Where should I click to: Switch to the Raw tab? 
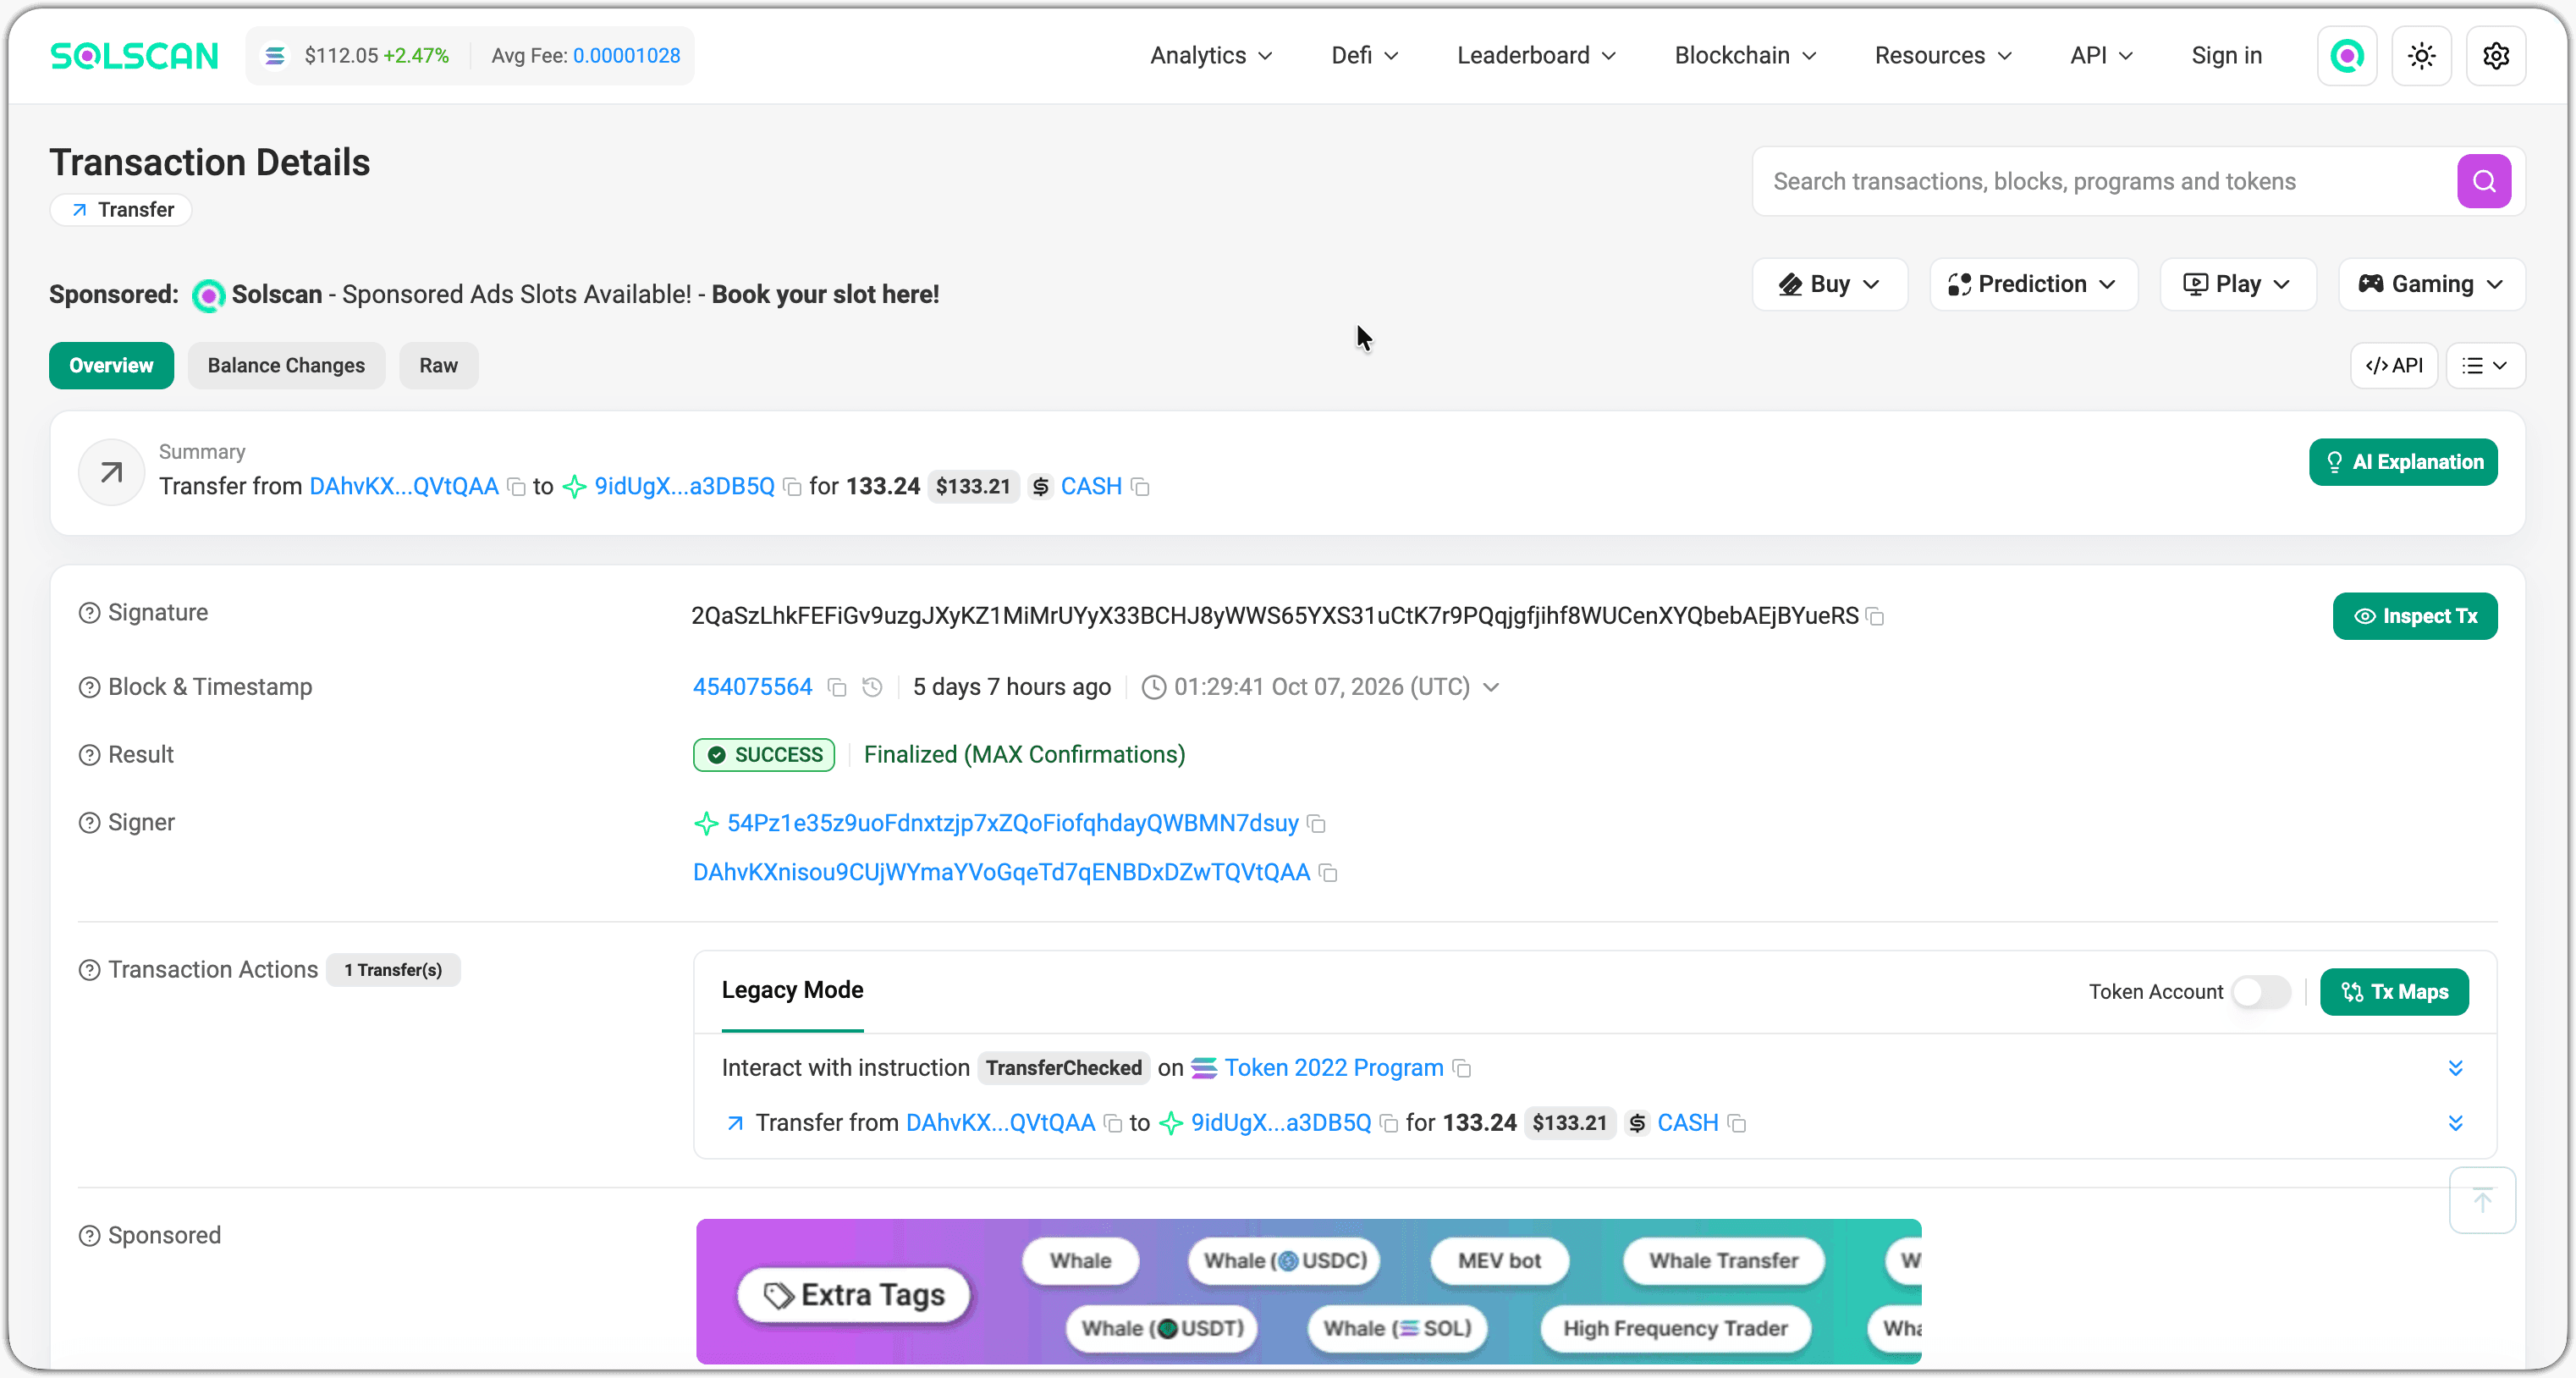coord(438,366)
